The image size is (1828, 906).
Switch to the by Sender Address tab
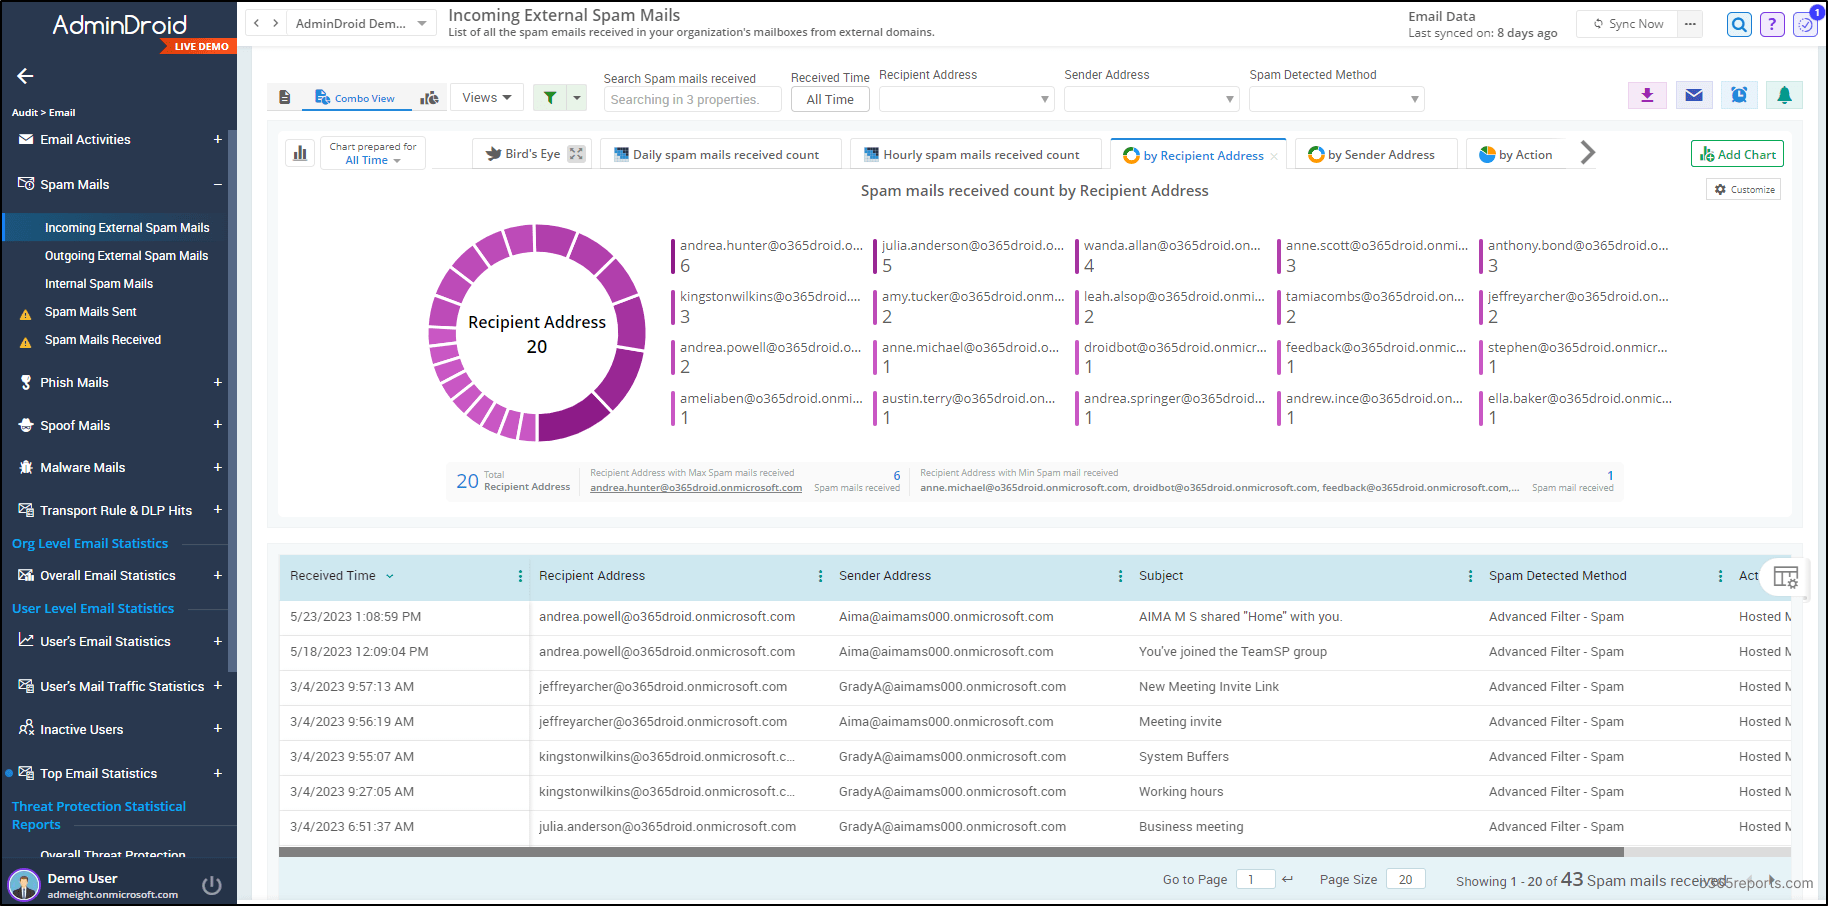(x=1375, y=154)
